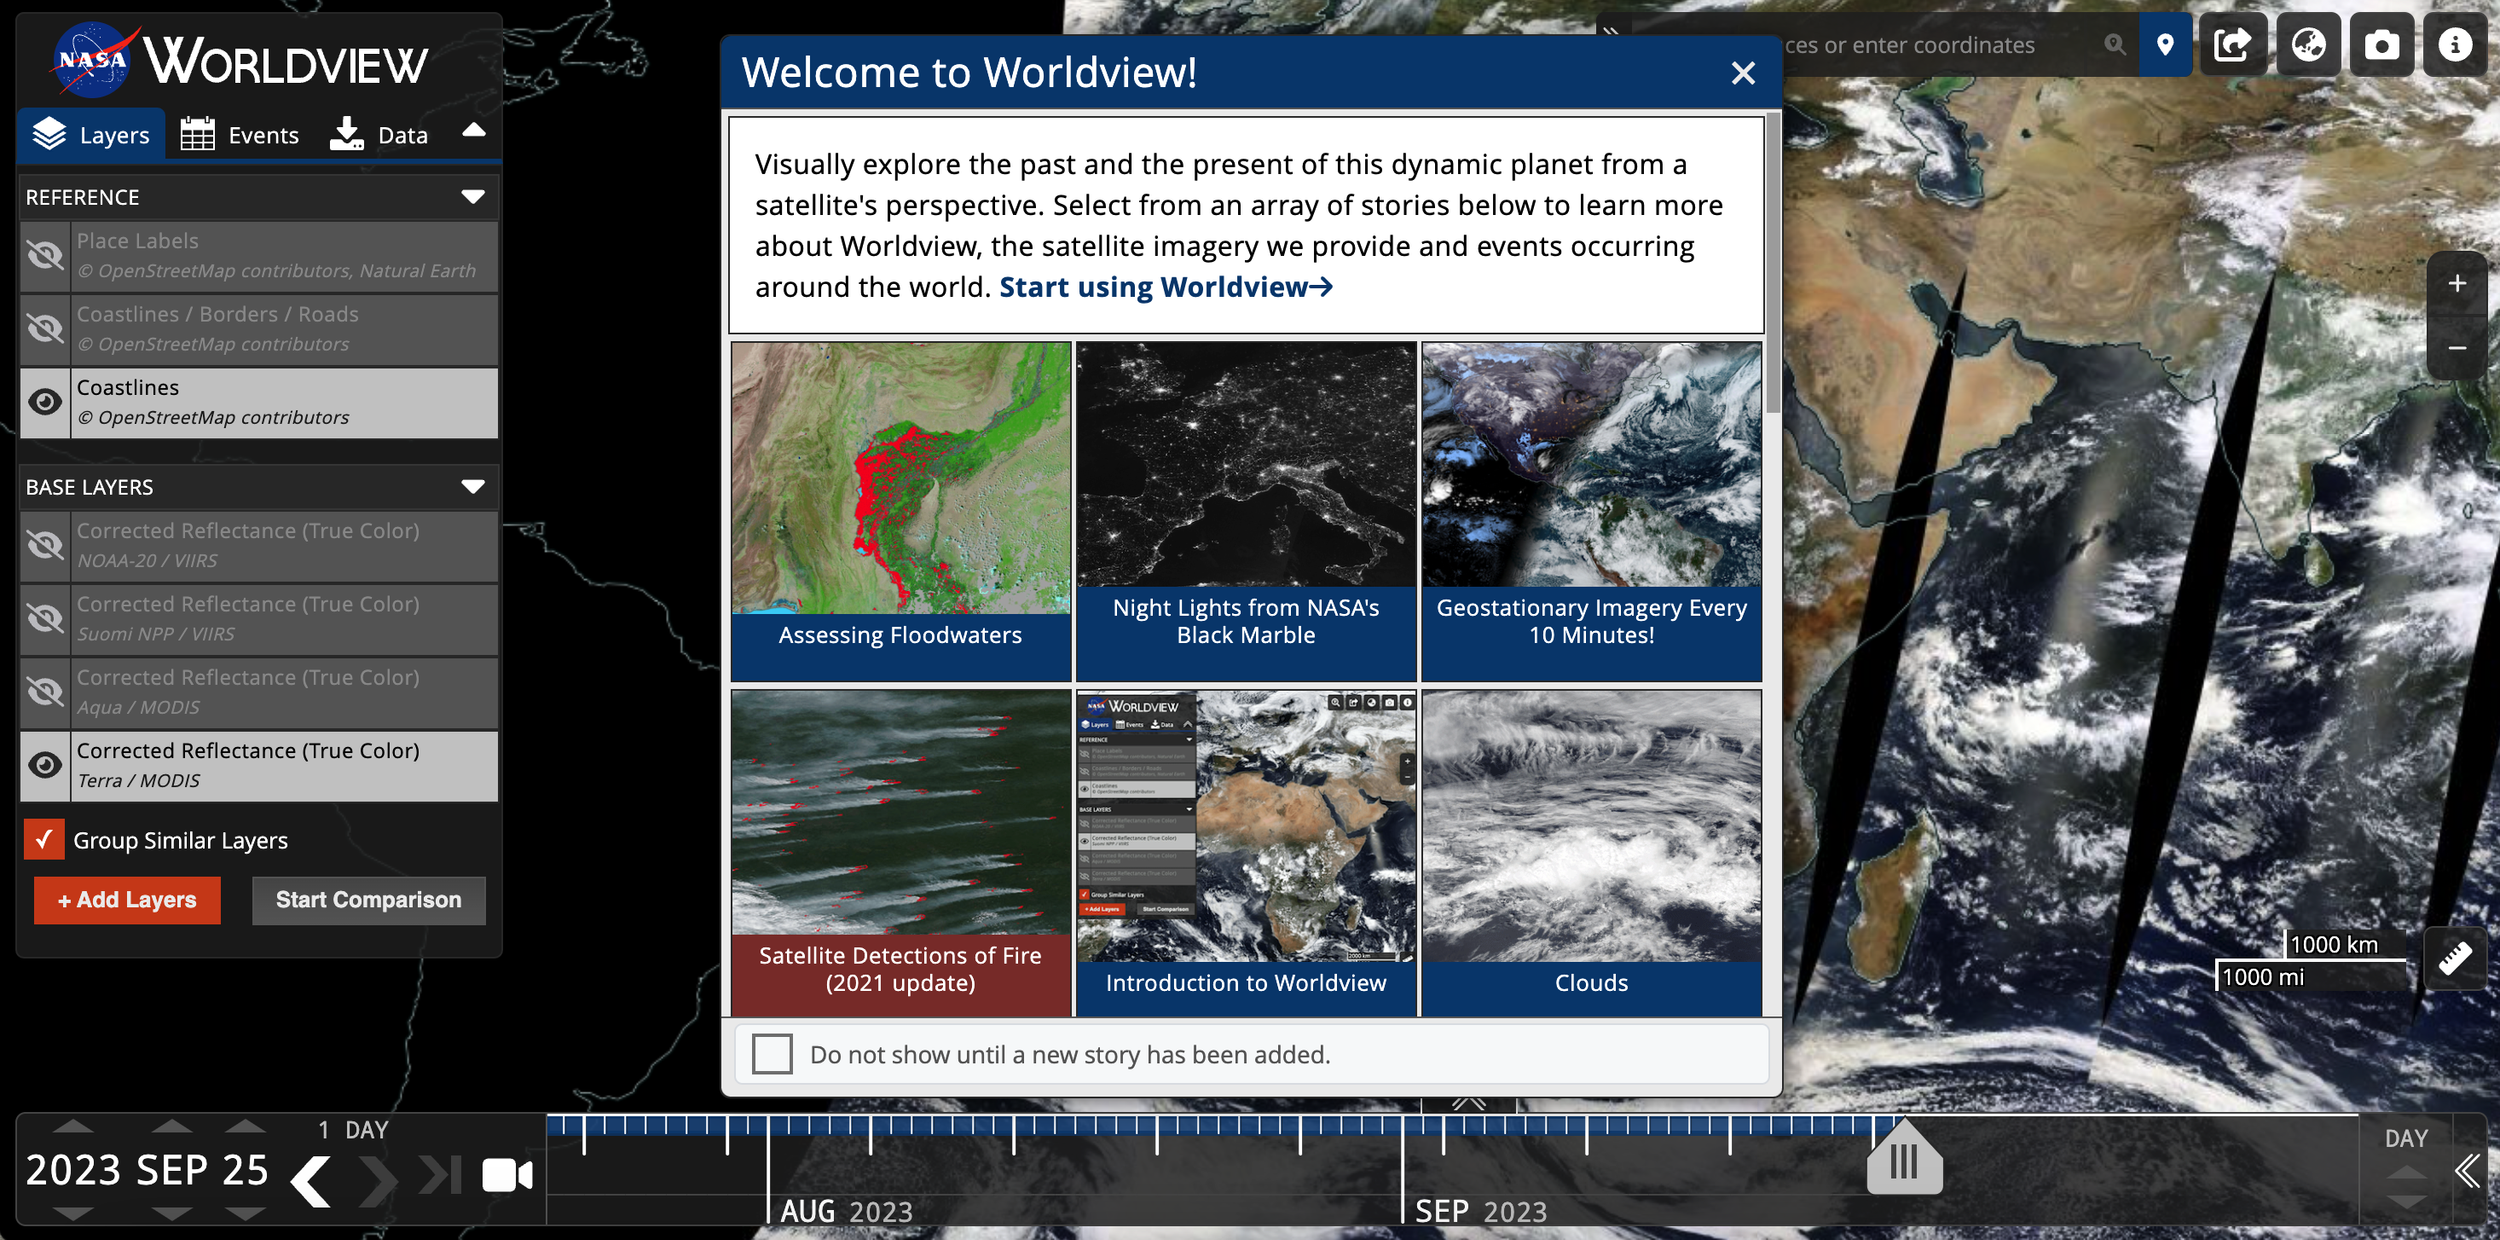The width and height of the screenshot is (2500, 1240).
Task: Click the animation video camera icon
Action: [507, 1175]
